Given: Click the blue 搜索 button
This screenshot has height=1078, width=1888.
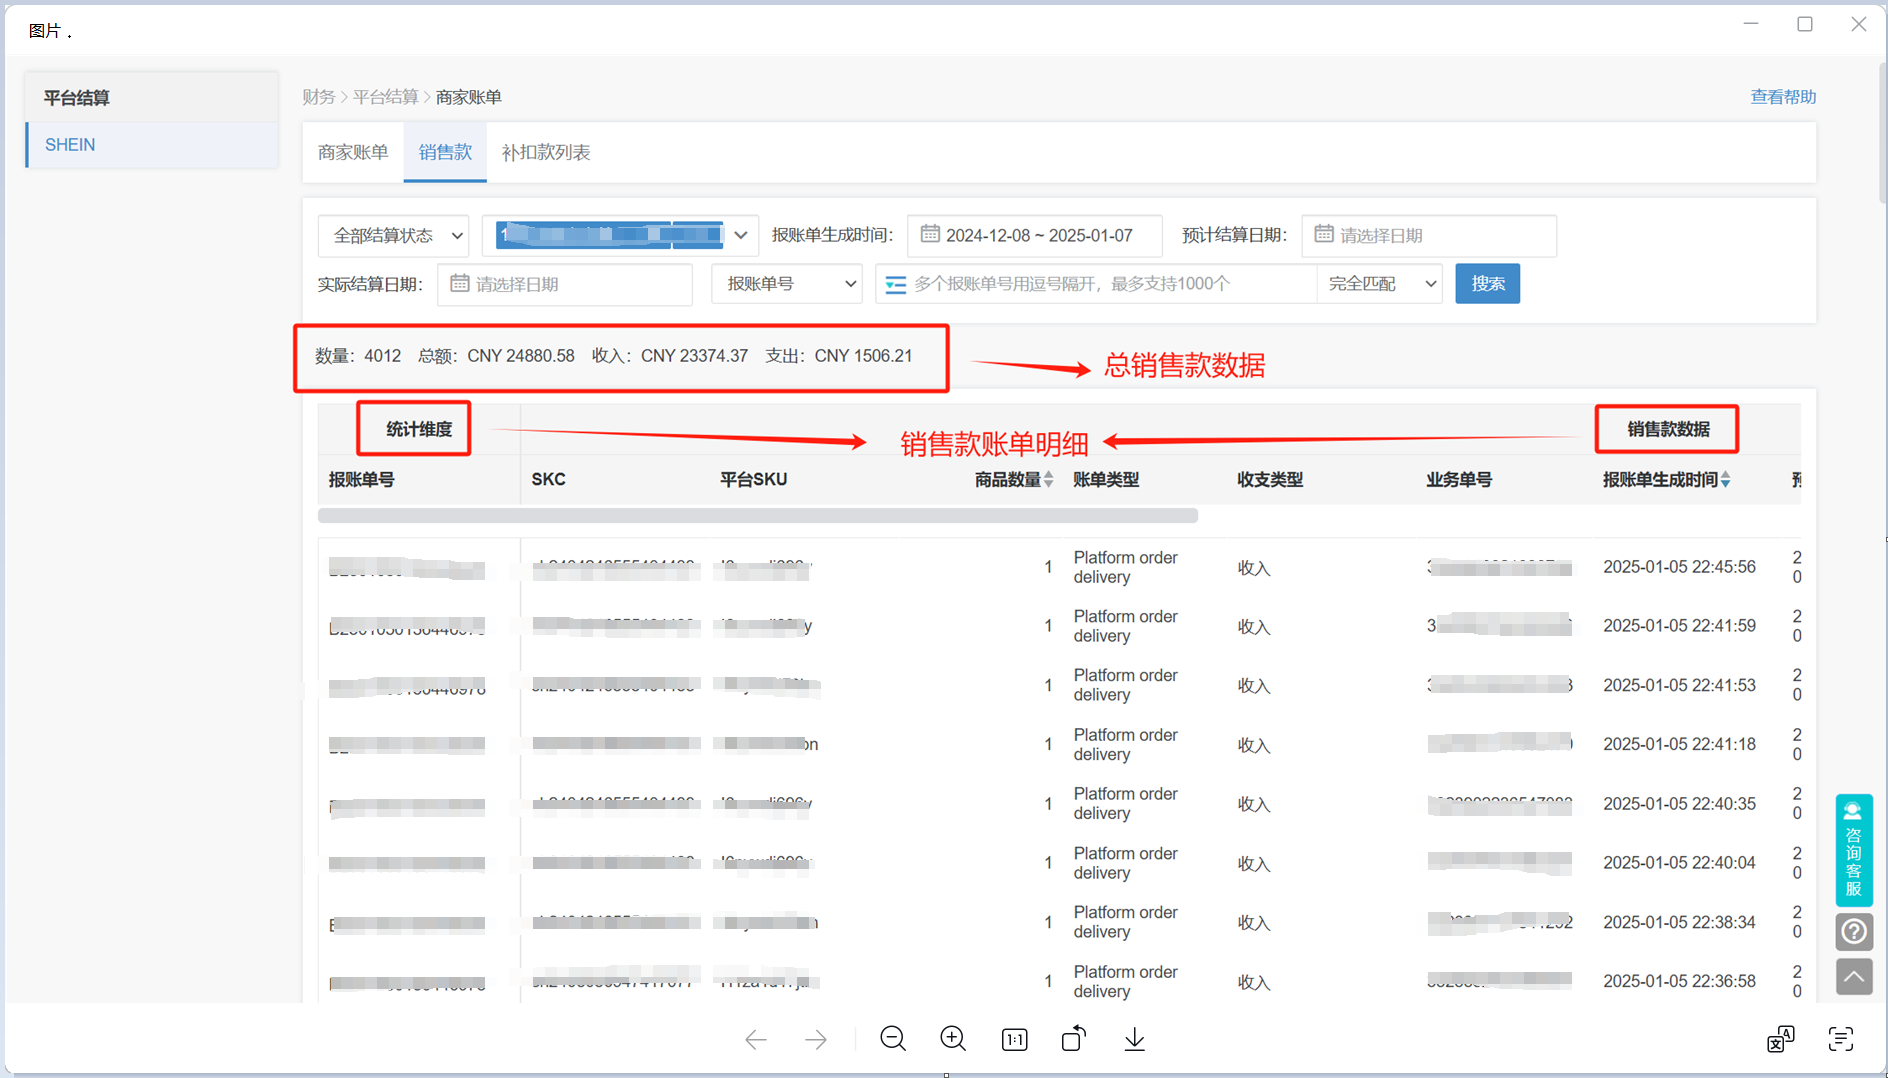Looking at the screenshot, I should point(1488,284).
